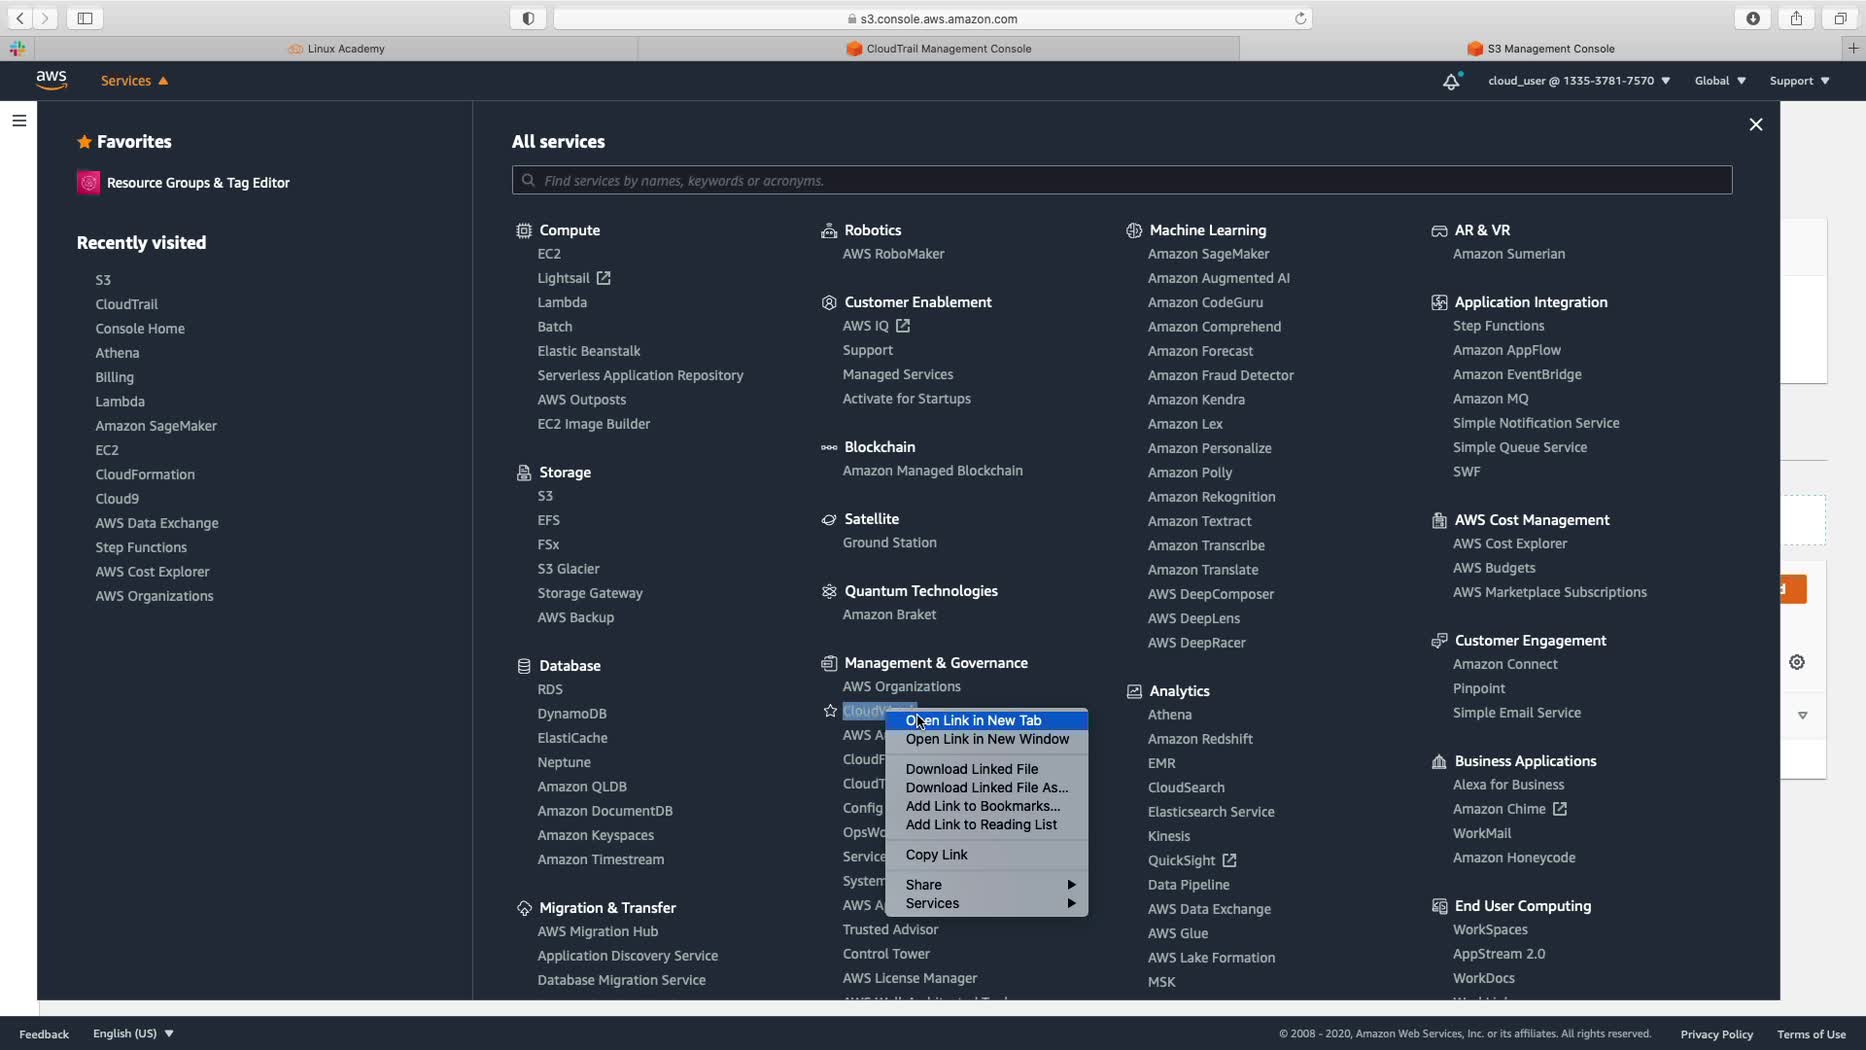This screenshot has width=1866, height=1050.
Task: Click the Amazon Chime external link icon
Action: click(1560, 809)
